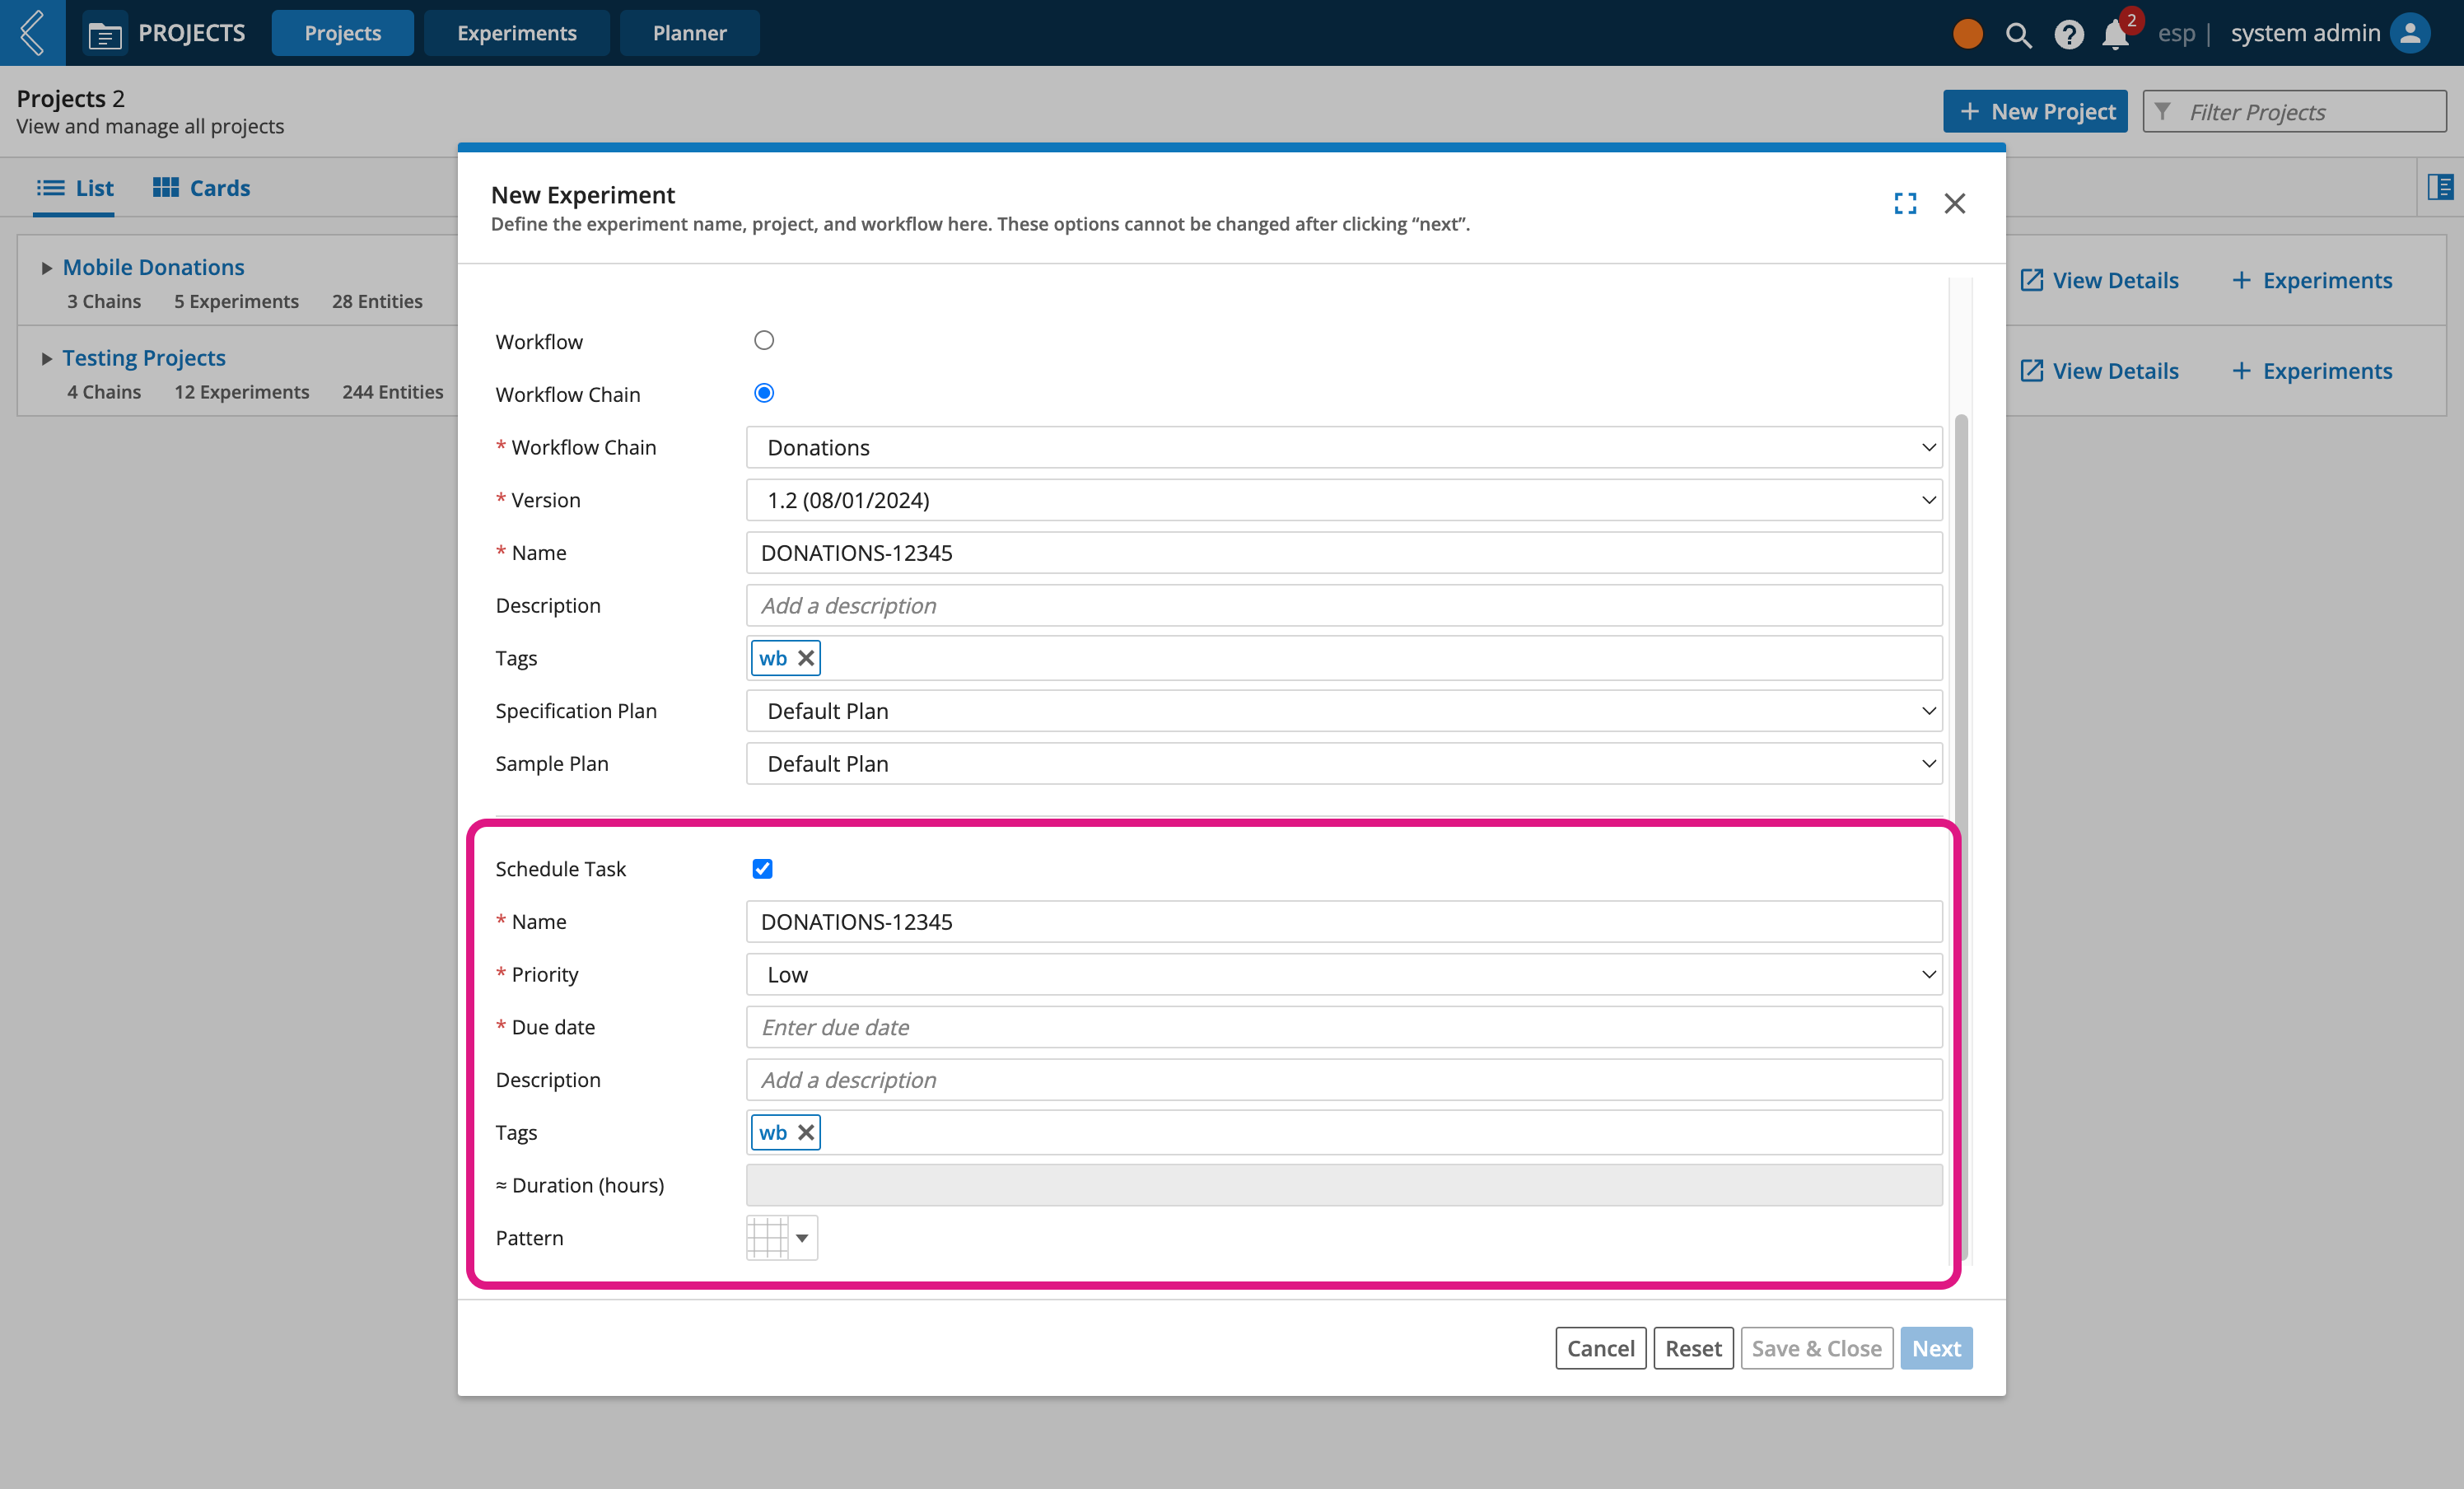The height and width of the screenshot is (1489, 2464).
Task: Uncheck the Schedule Task checkbox
Action: pos(763,868)
